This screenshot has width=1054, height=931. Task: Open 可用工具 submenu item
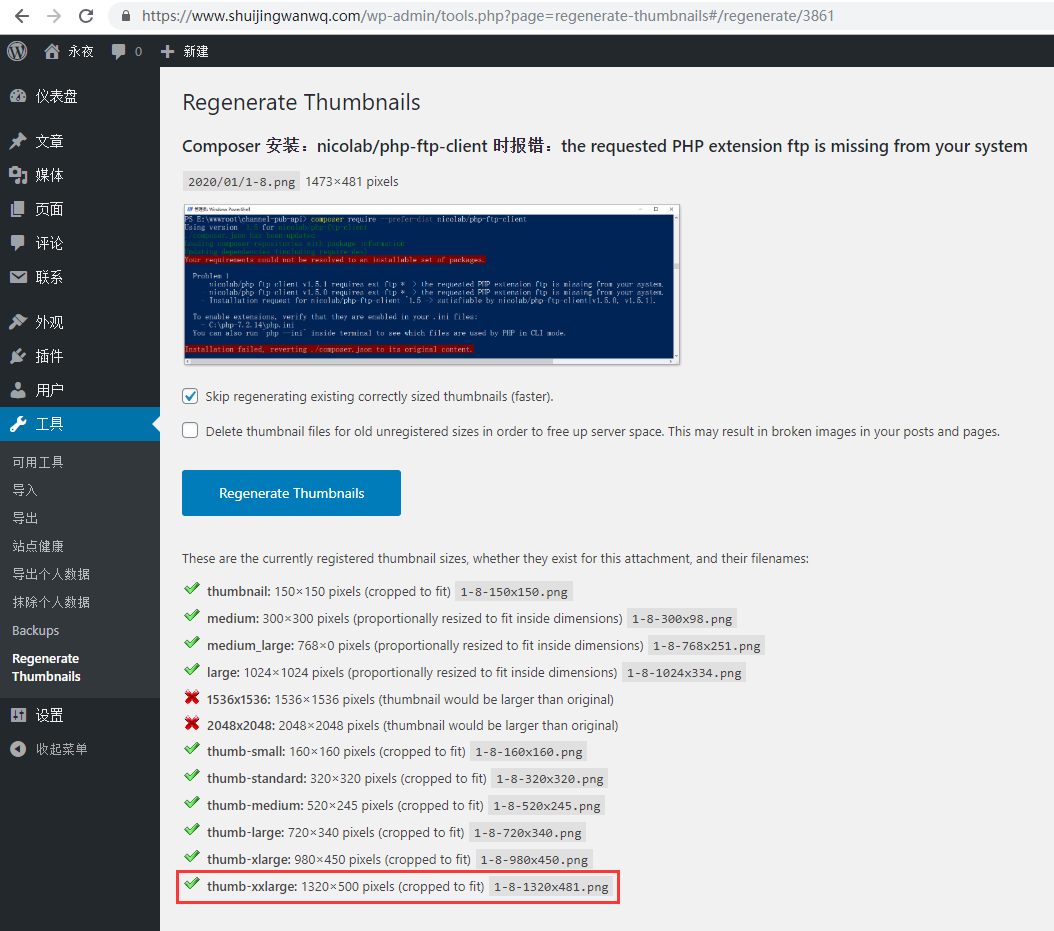[x=38, y=462]
